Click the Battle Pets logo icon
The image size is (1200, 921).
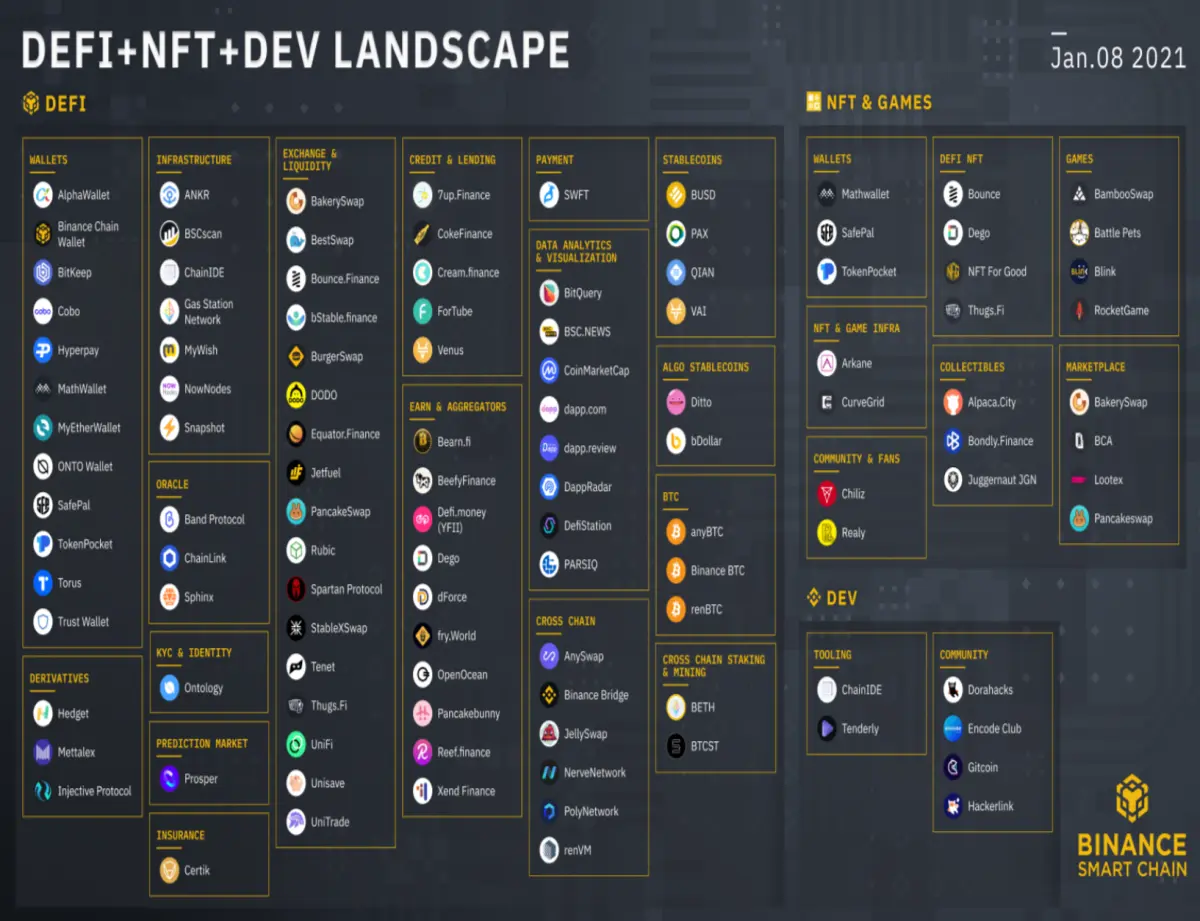(x=1080, y=233)
